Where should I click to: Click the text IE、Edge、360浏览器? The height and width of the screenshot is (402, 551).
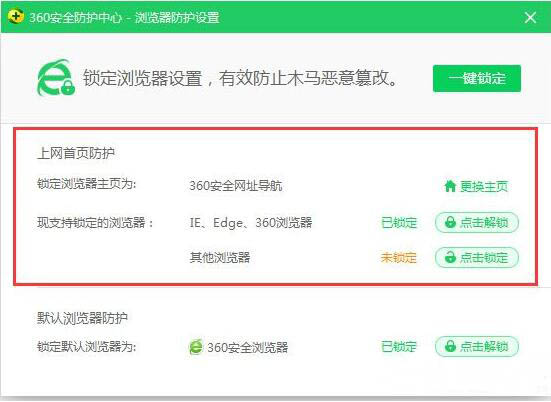251,222
